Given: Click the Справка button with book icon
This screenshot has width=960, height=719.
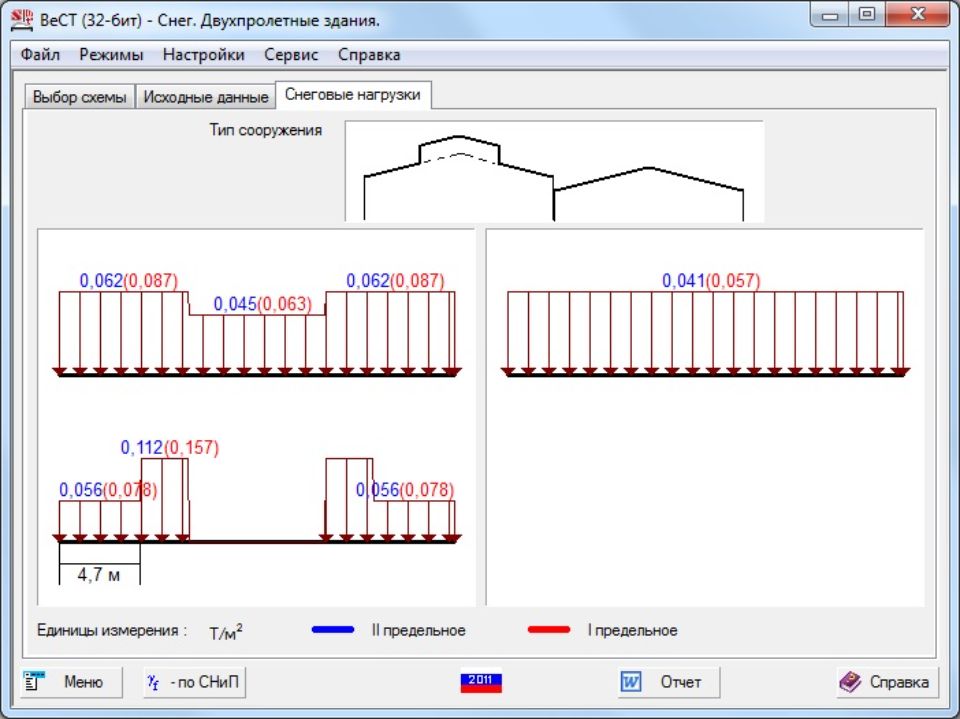Looking at the screenshot, I should (886, 682).
